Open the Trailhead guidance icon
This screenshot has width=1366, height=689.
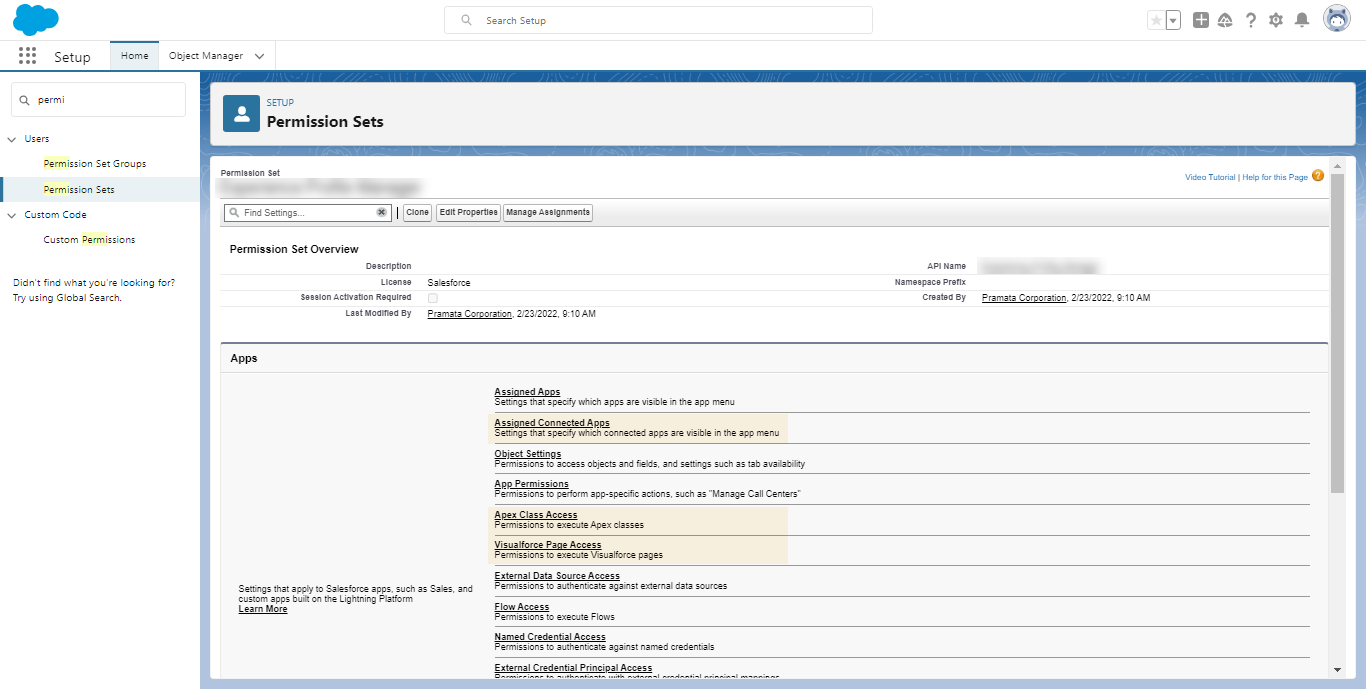[x=1225, y=20]
